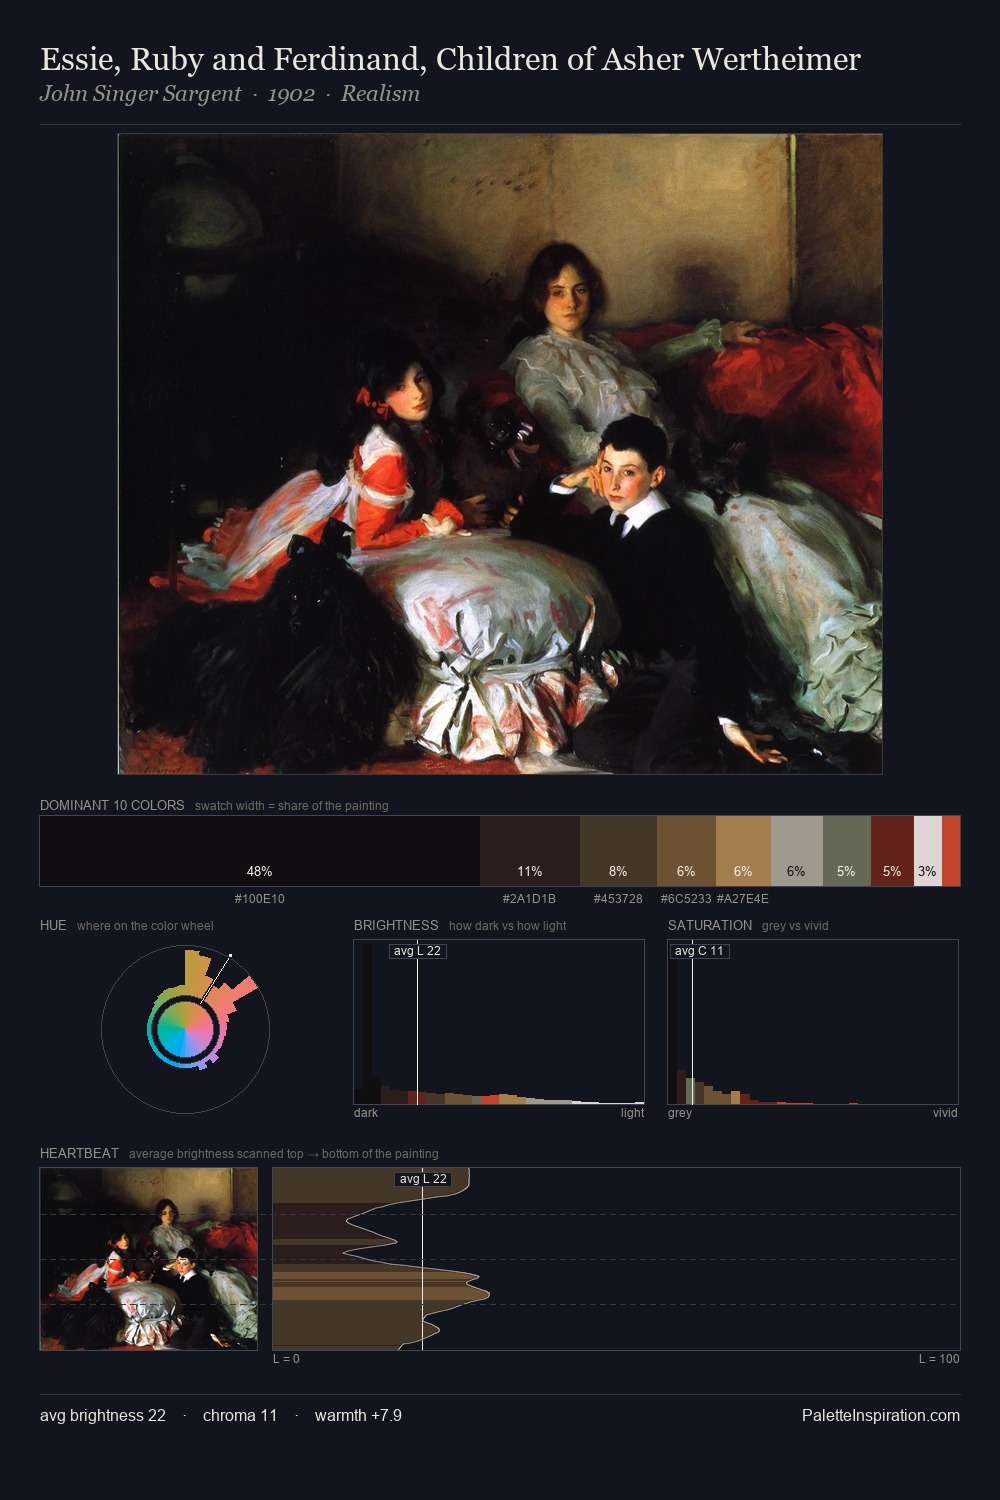1000x1500 pixels.
Task: Click the painting title mentioning Asher Wertheimer
Action: pyautogui.click(x=450, y=60)
